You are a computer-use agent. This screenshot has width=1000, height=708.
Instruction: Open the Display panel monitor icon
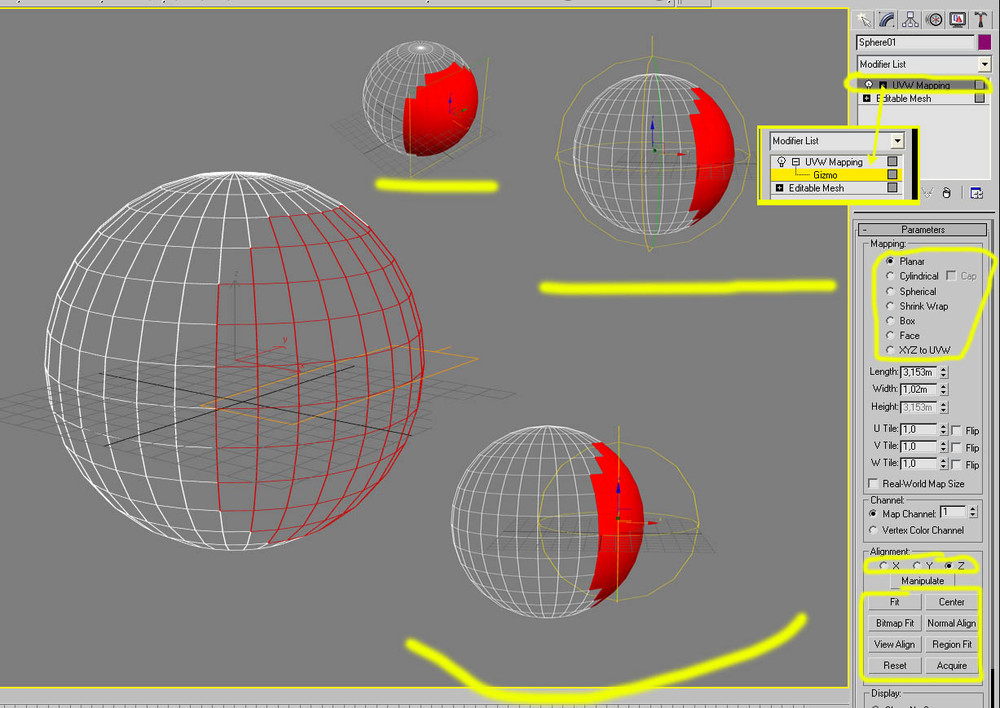click(x=957, y=20)
